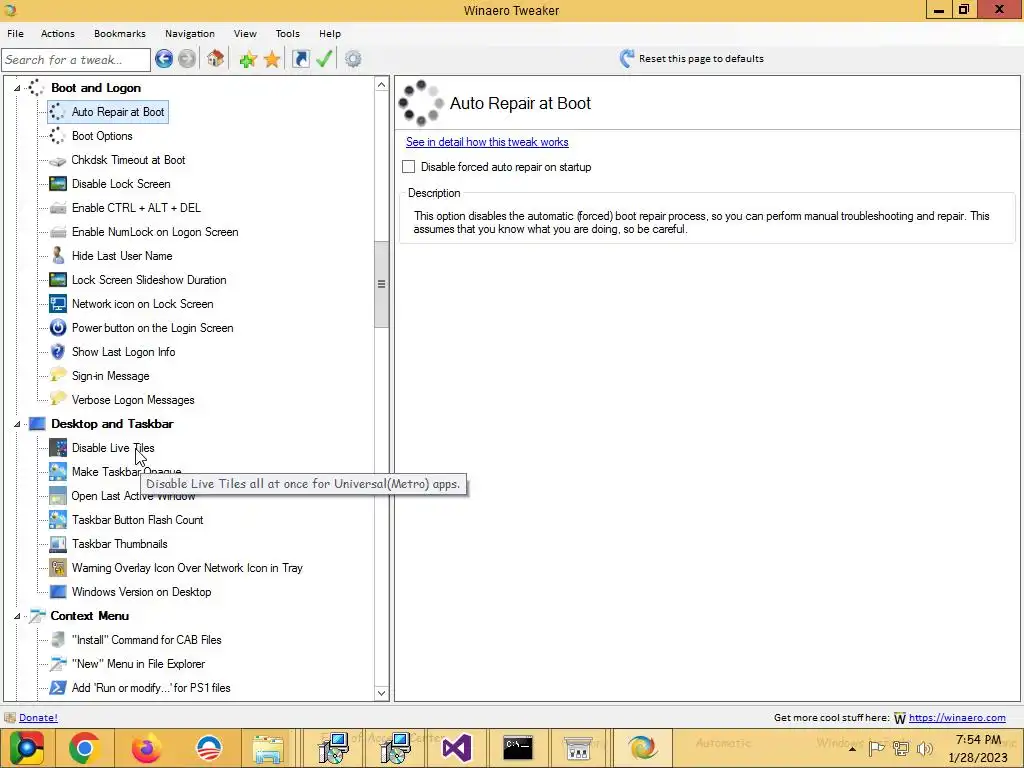Viewport: 1024px width, 768px height.
Task: Collapse the Desktop and Taskbar category
Action: (17, 424)
